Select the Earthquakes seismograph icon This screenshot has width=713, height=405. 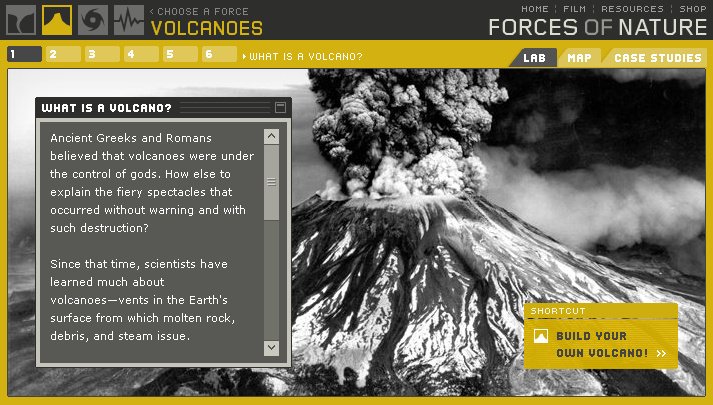click(129, 20)
